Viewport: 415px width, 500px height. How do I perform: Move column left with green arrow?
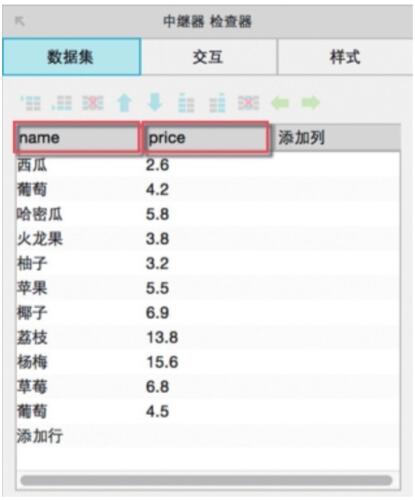point(280,103)
